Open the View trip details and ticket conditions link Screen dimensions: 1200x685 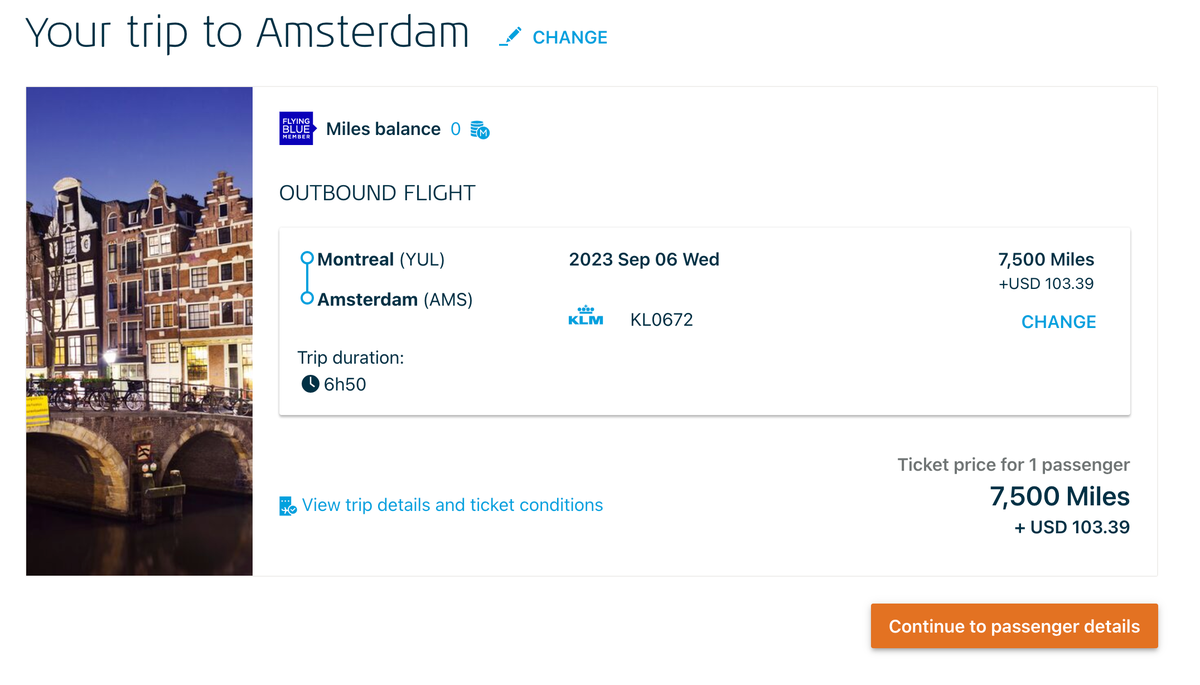tap(452, 505)
